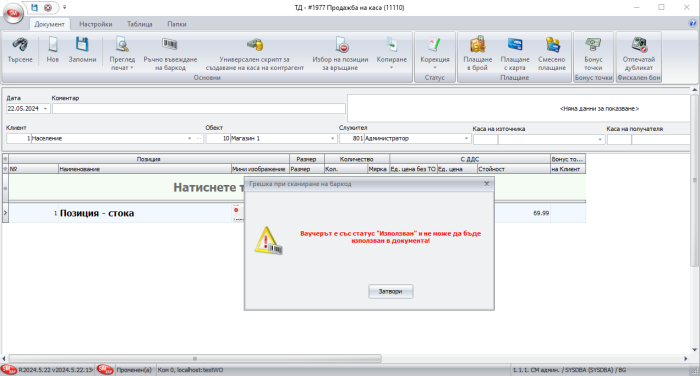
Task: Expand the Каса на източника dropdown
Action: (x=600, y=140)
